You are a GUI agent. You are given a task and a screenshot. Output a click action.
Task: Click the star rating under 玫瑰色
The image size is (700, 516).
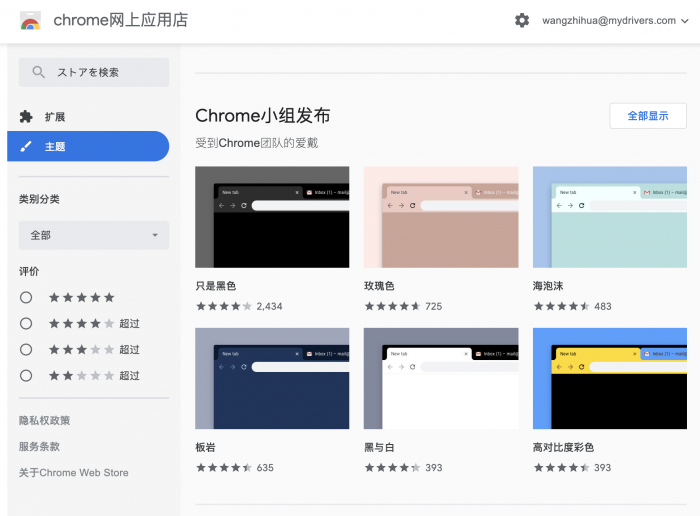point(393,306)
